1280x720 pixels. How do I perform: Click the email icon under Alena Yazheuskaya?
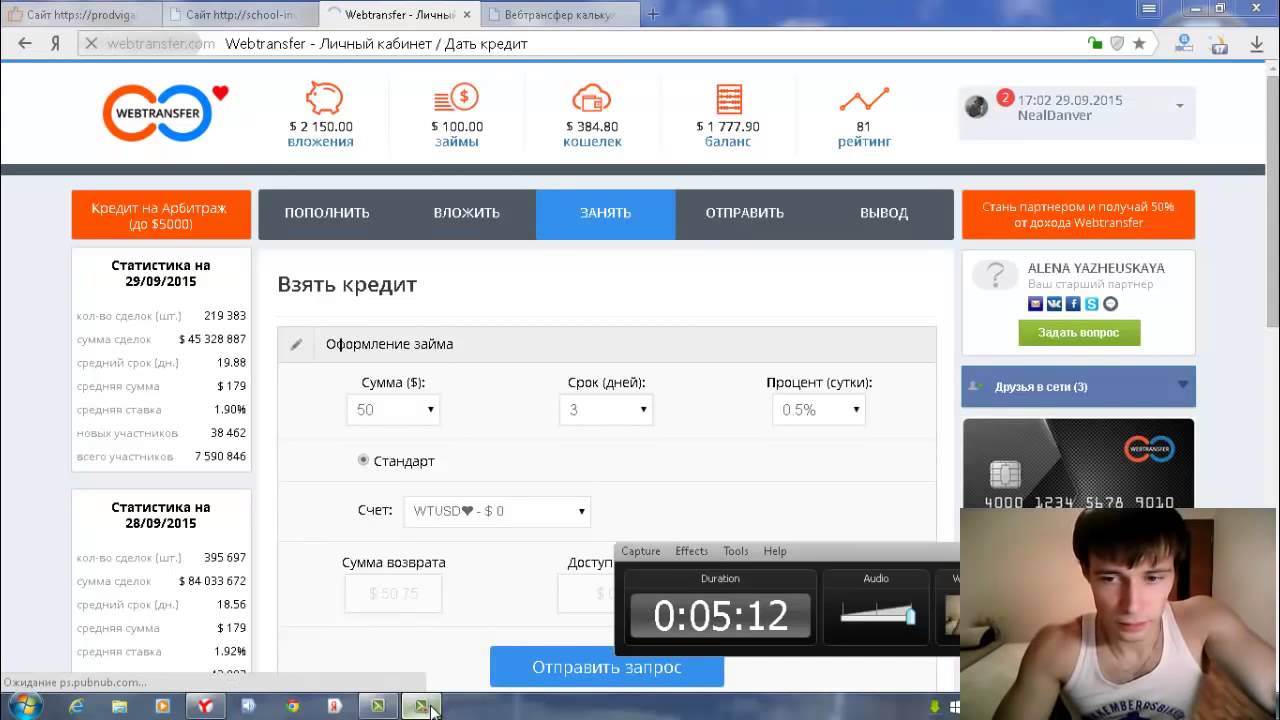click(x=1035, y=304)
